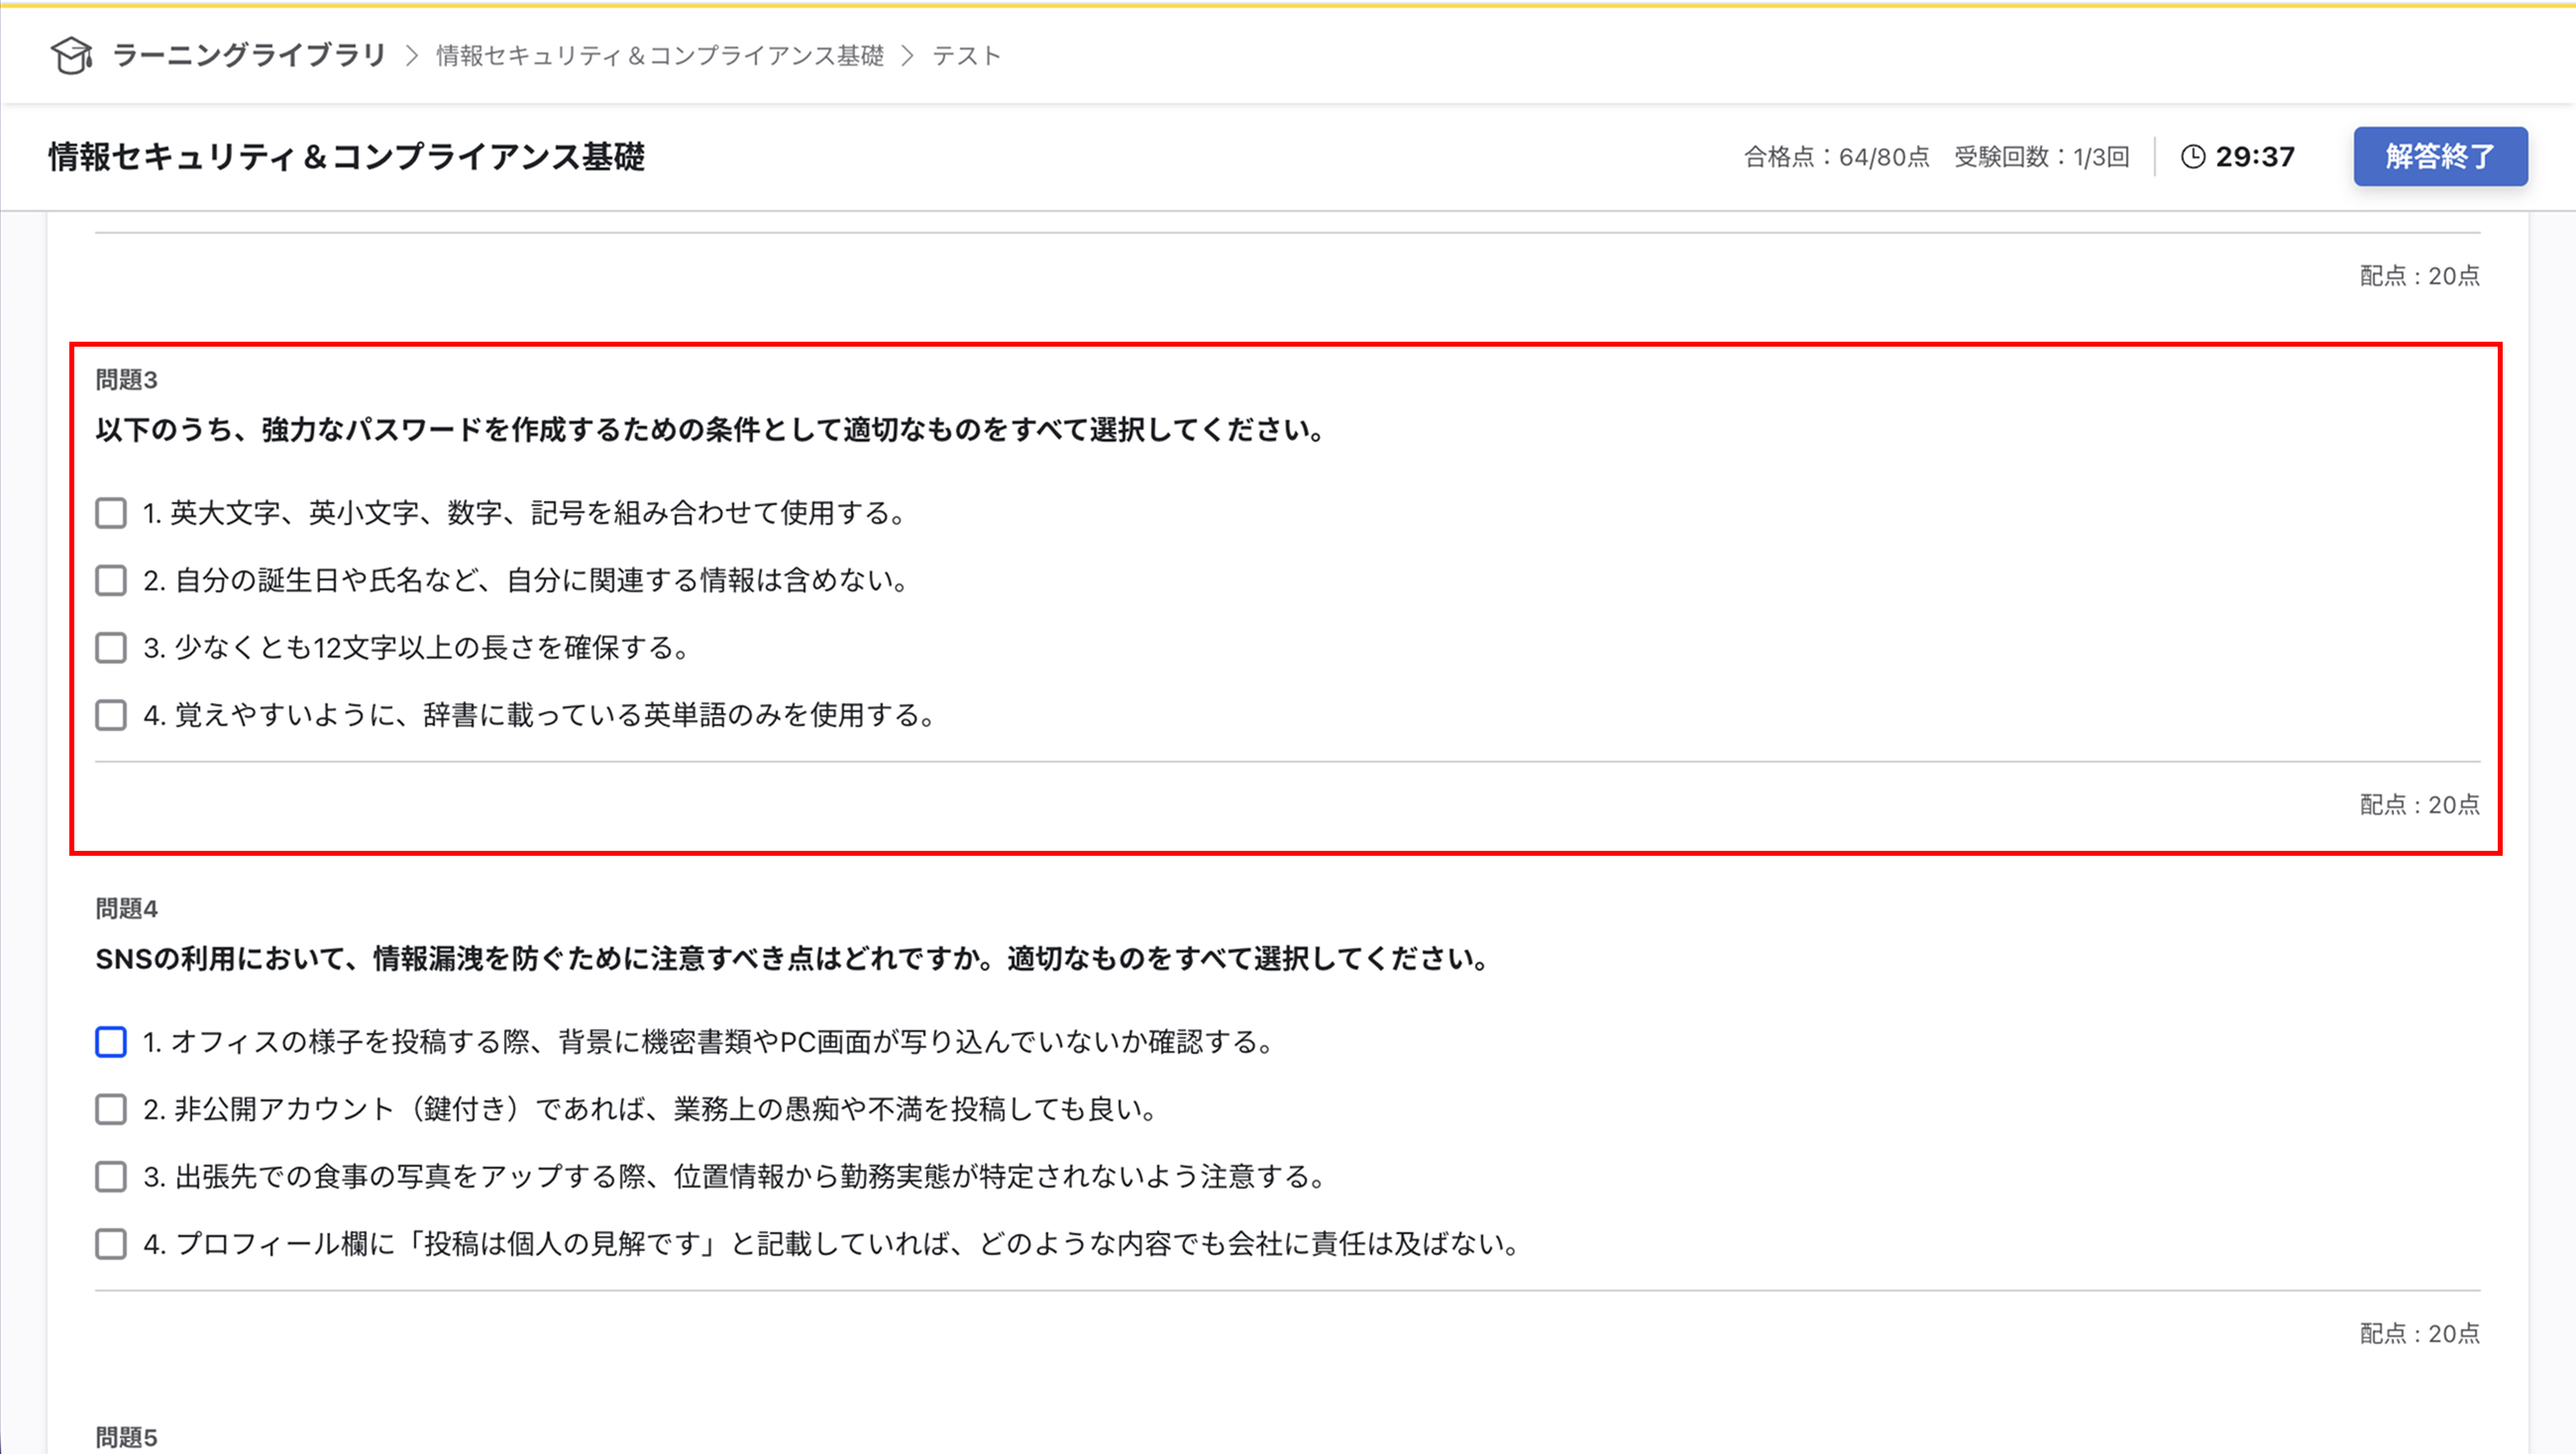
Task: Check option 2 about excluding birthdays and names
Action: click(110, 580)
